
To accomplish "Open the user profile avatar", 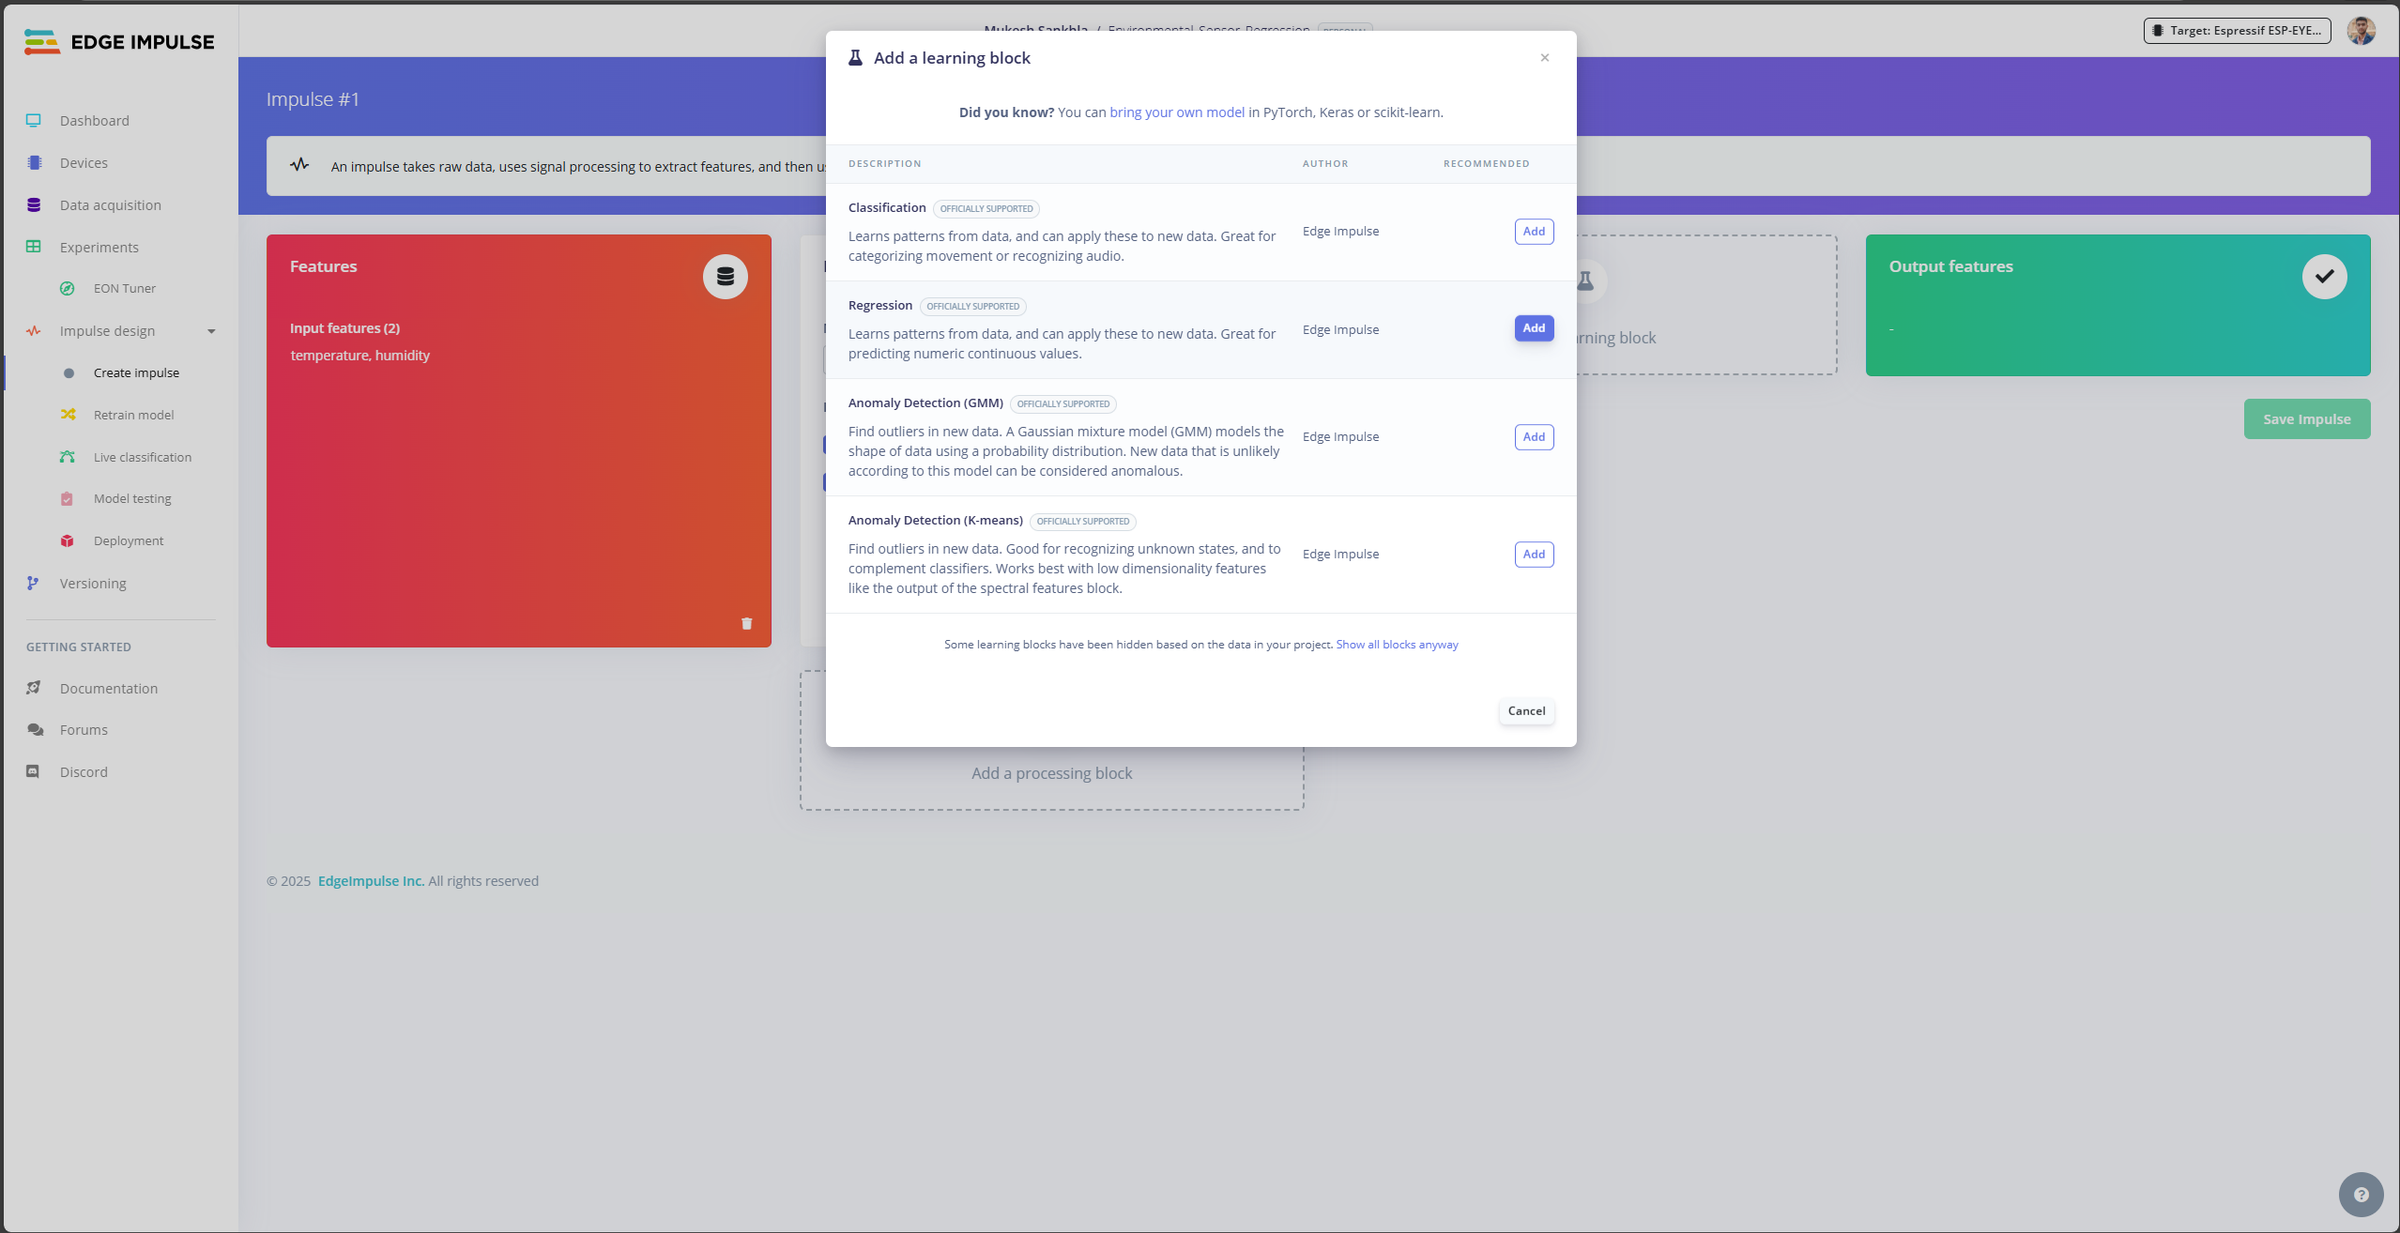I will coord(2361,31).
